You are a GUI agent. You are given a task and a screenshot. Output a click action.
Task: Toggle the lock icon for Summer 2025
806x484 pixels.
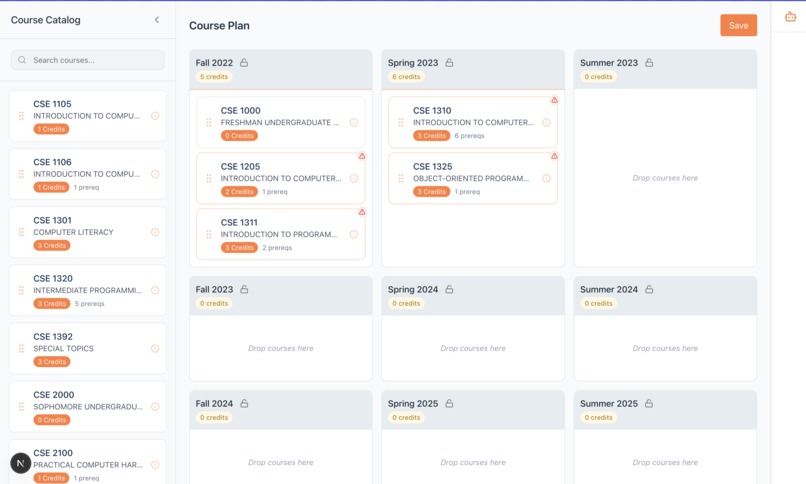[x=649, y=403]
